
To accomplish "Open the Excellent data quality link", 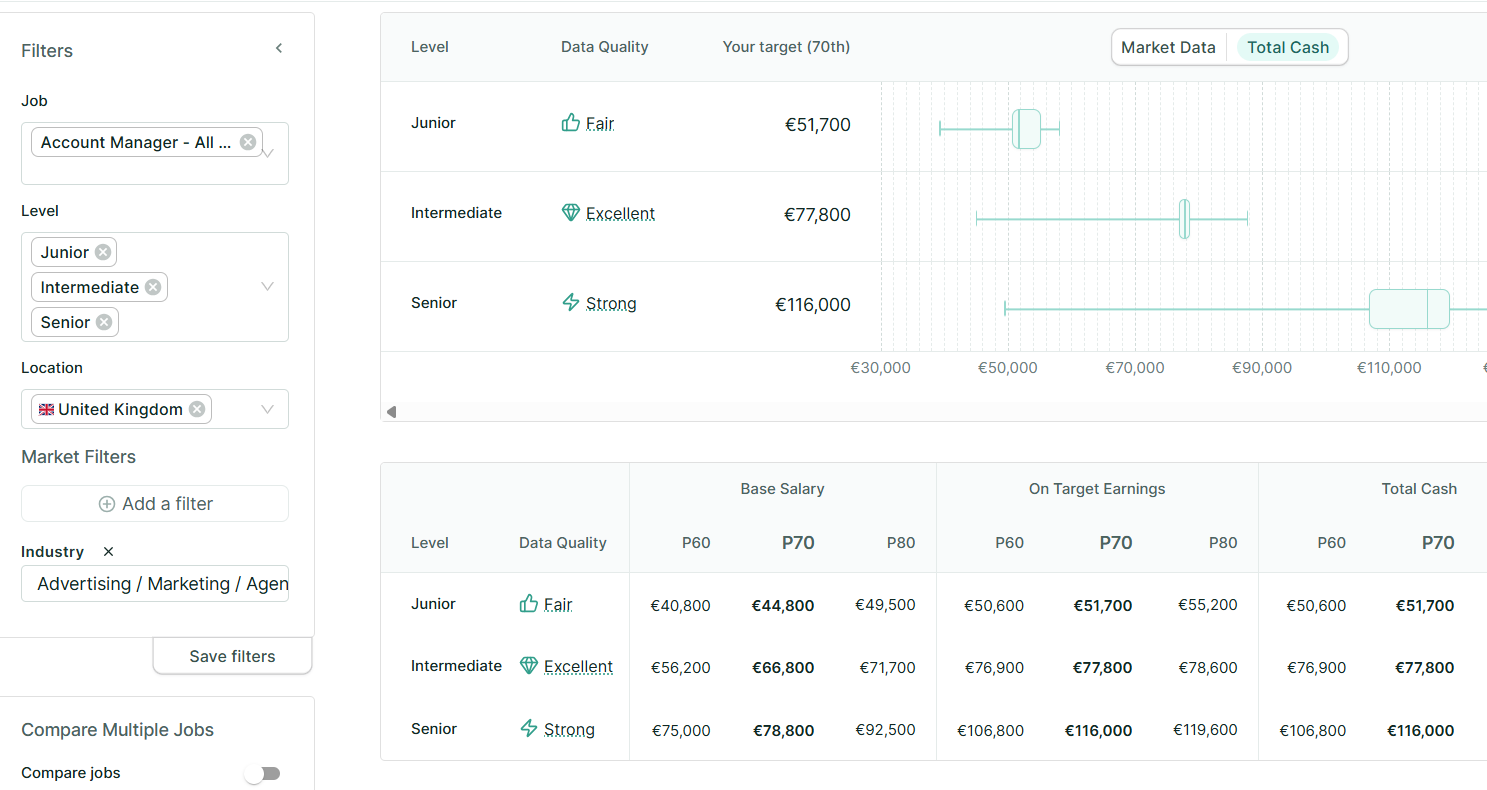I will coord(621,213).
